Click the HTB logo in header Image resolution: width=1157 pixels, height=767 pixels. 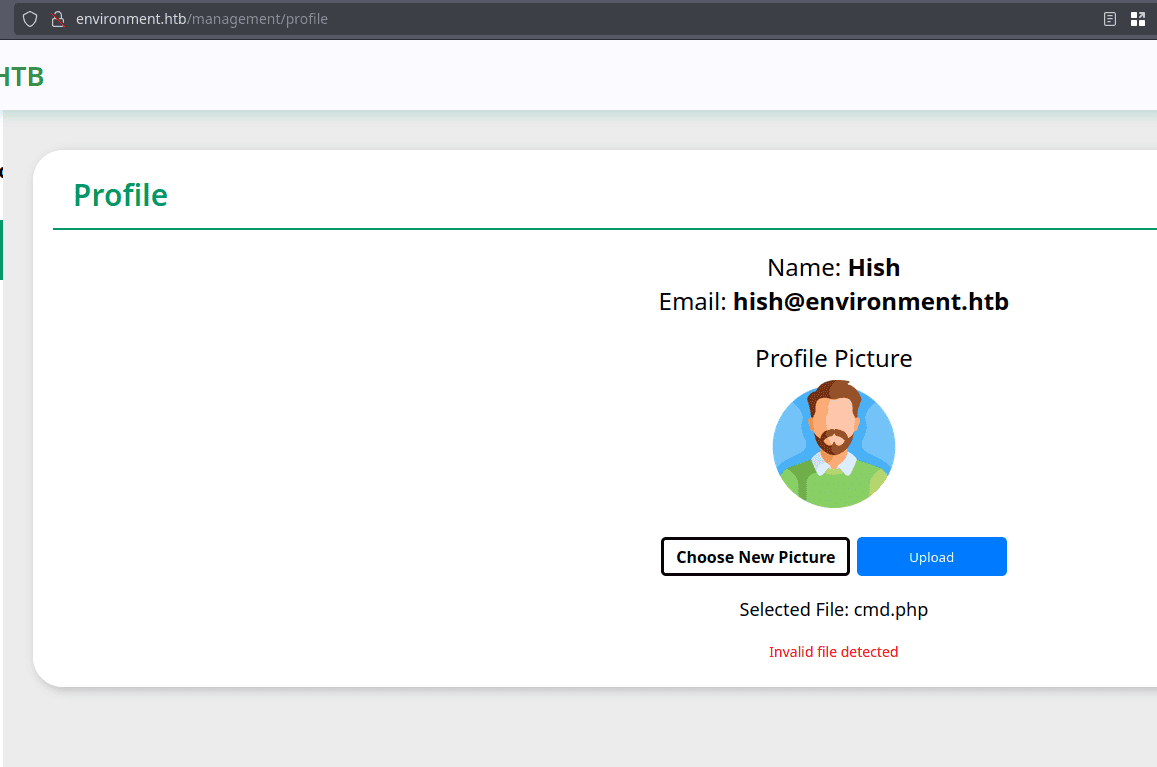21,76
